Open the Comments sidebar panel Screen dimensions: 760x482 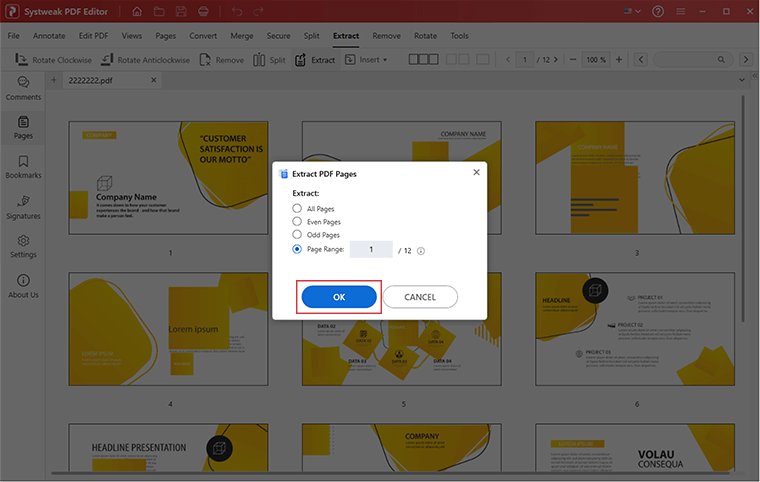23,88
